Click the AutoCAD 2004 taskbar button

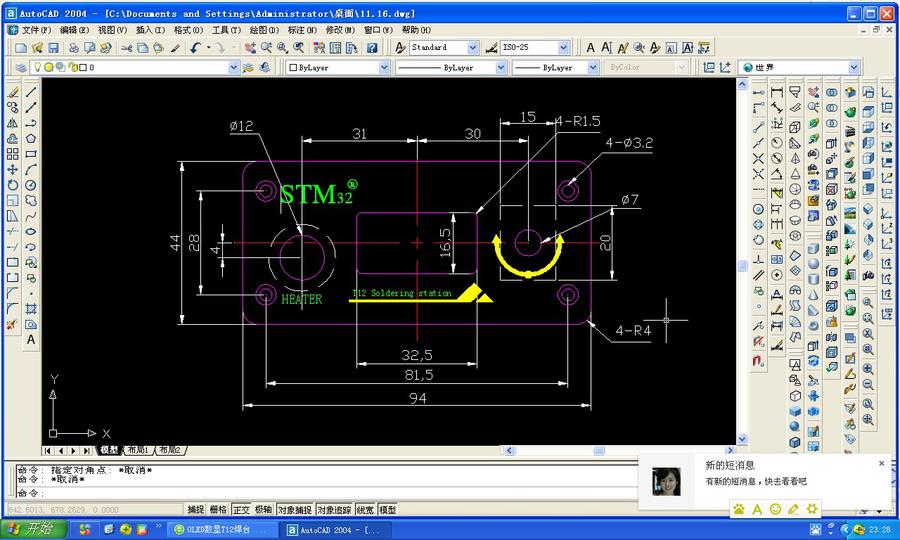[335, 530]
